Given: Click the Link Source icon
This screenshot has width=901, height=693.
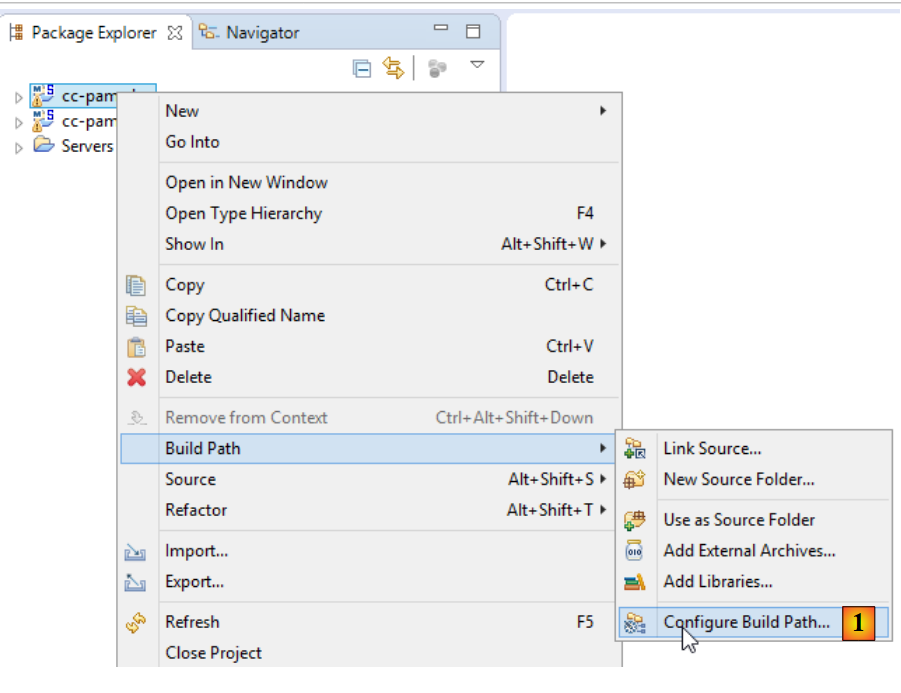Looking at the screenshot, I should 635,449.
